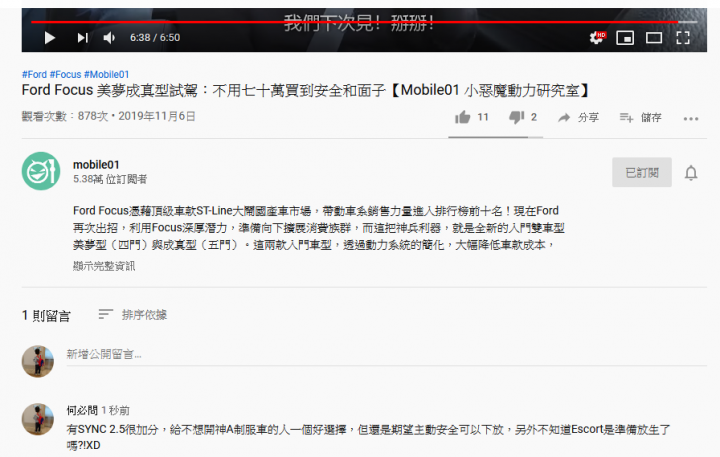720x457 pixels.
Task: Toggle the notification bell
Action: [x=691, y=173]
